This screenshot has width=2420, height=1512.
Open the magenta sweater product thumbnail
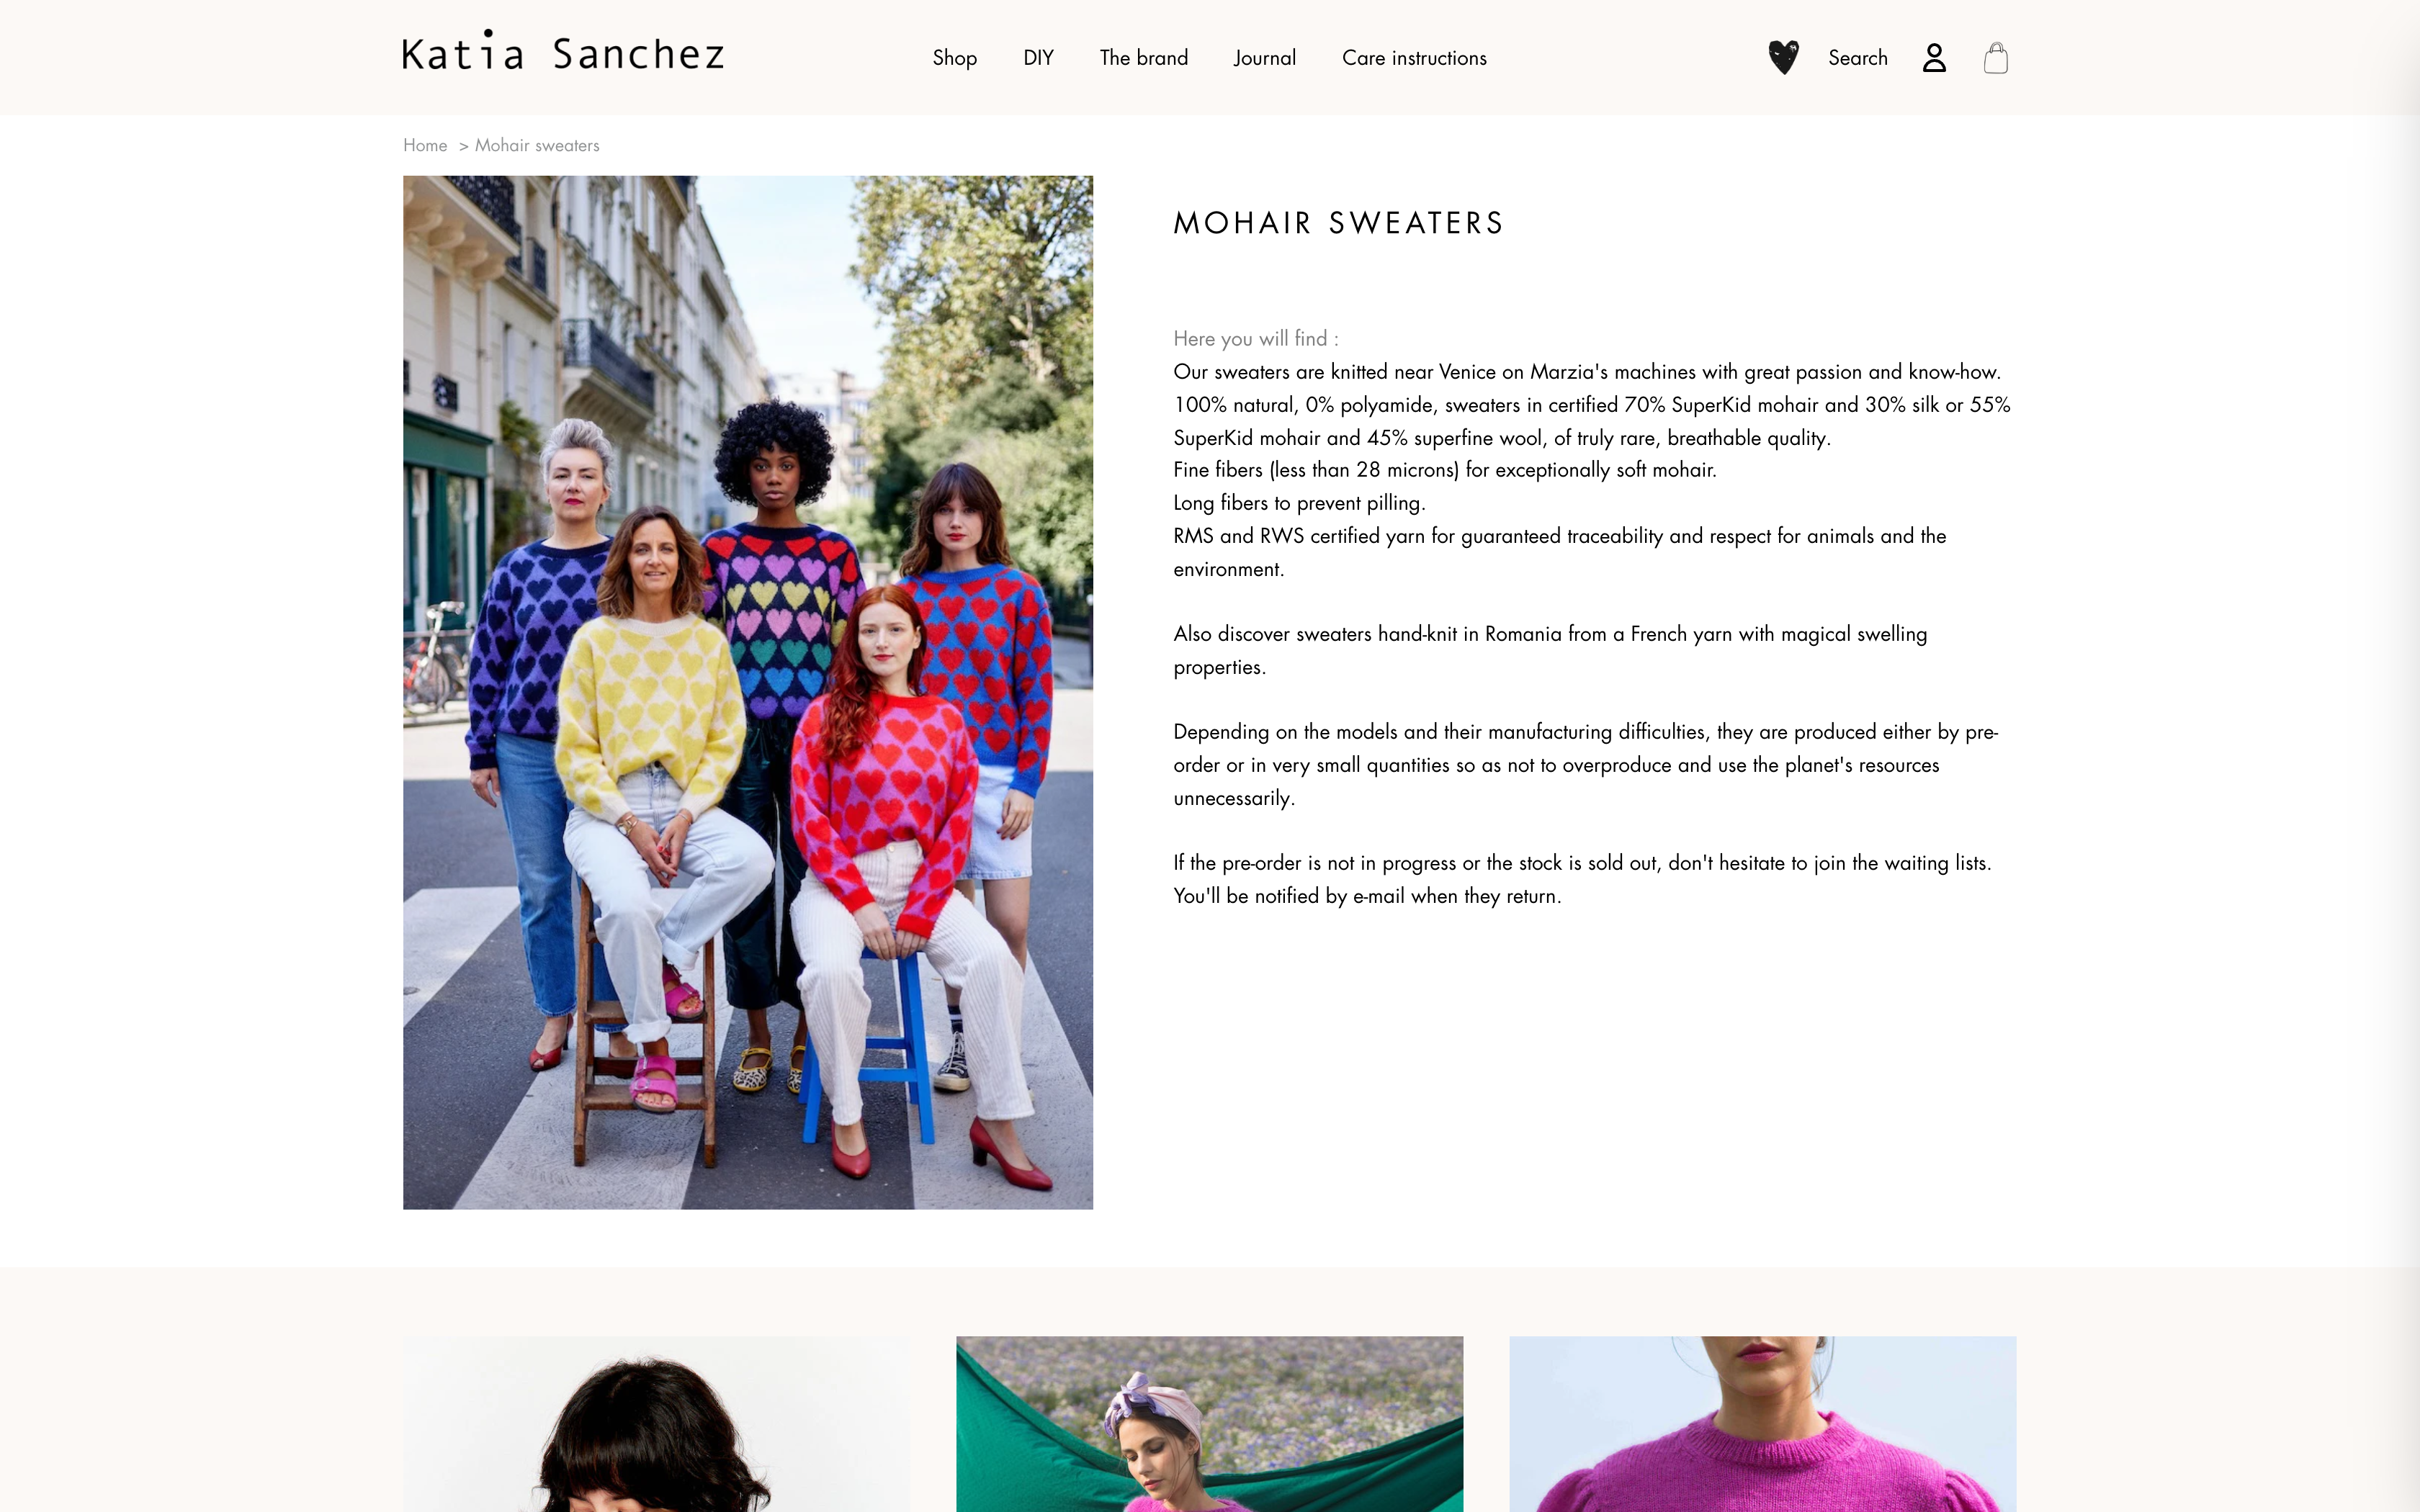click(1762, 1424)
